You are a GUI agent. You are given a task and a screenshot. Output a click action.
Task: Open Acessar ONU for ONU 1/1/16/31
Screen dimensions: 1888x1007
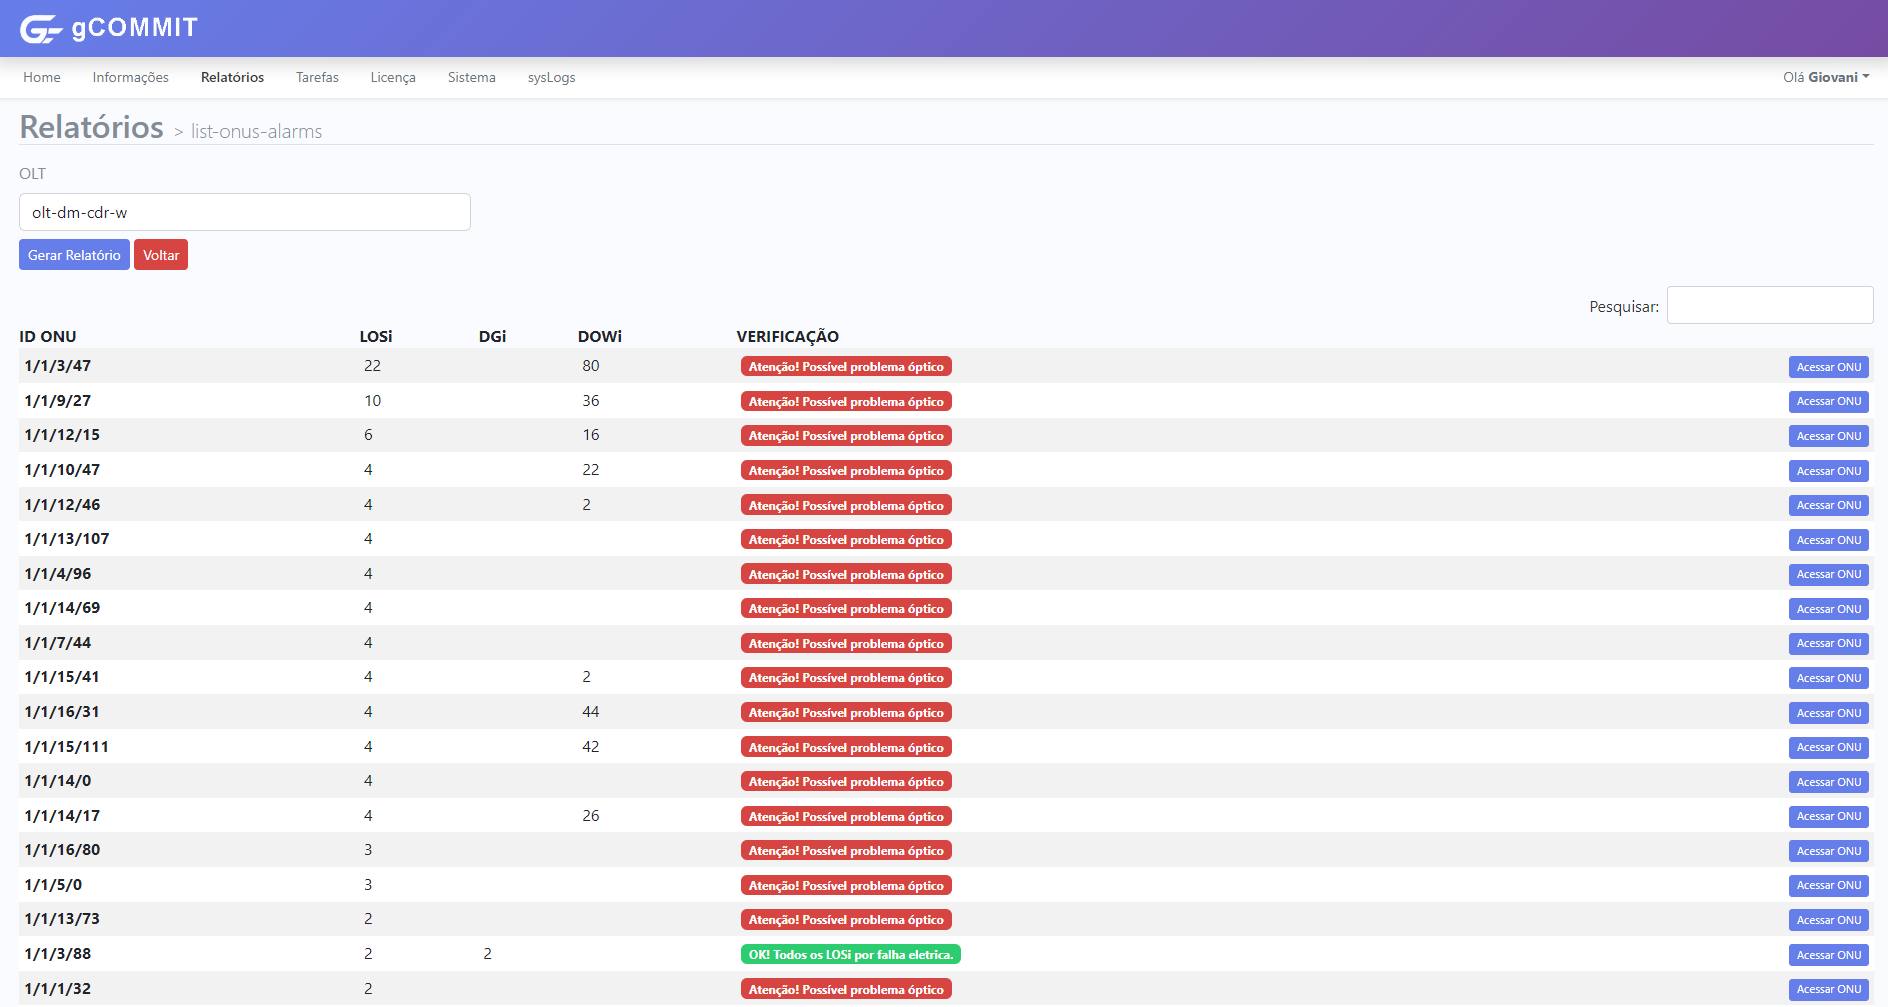[x=1828, y=713]
